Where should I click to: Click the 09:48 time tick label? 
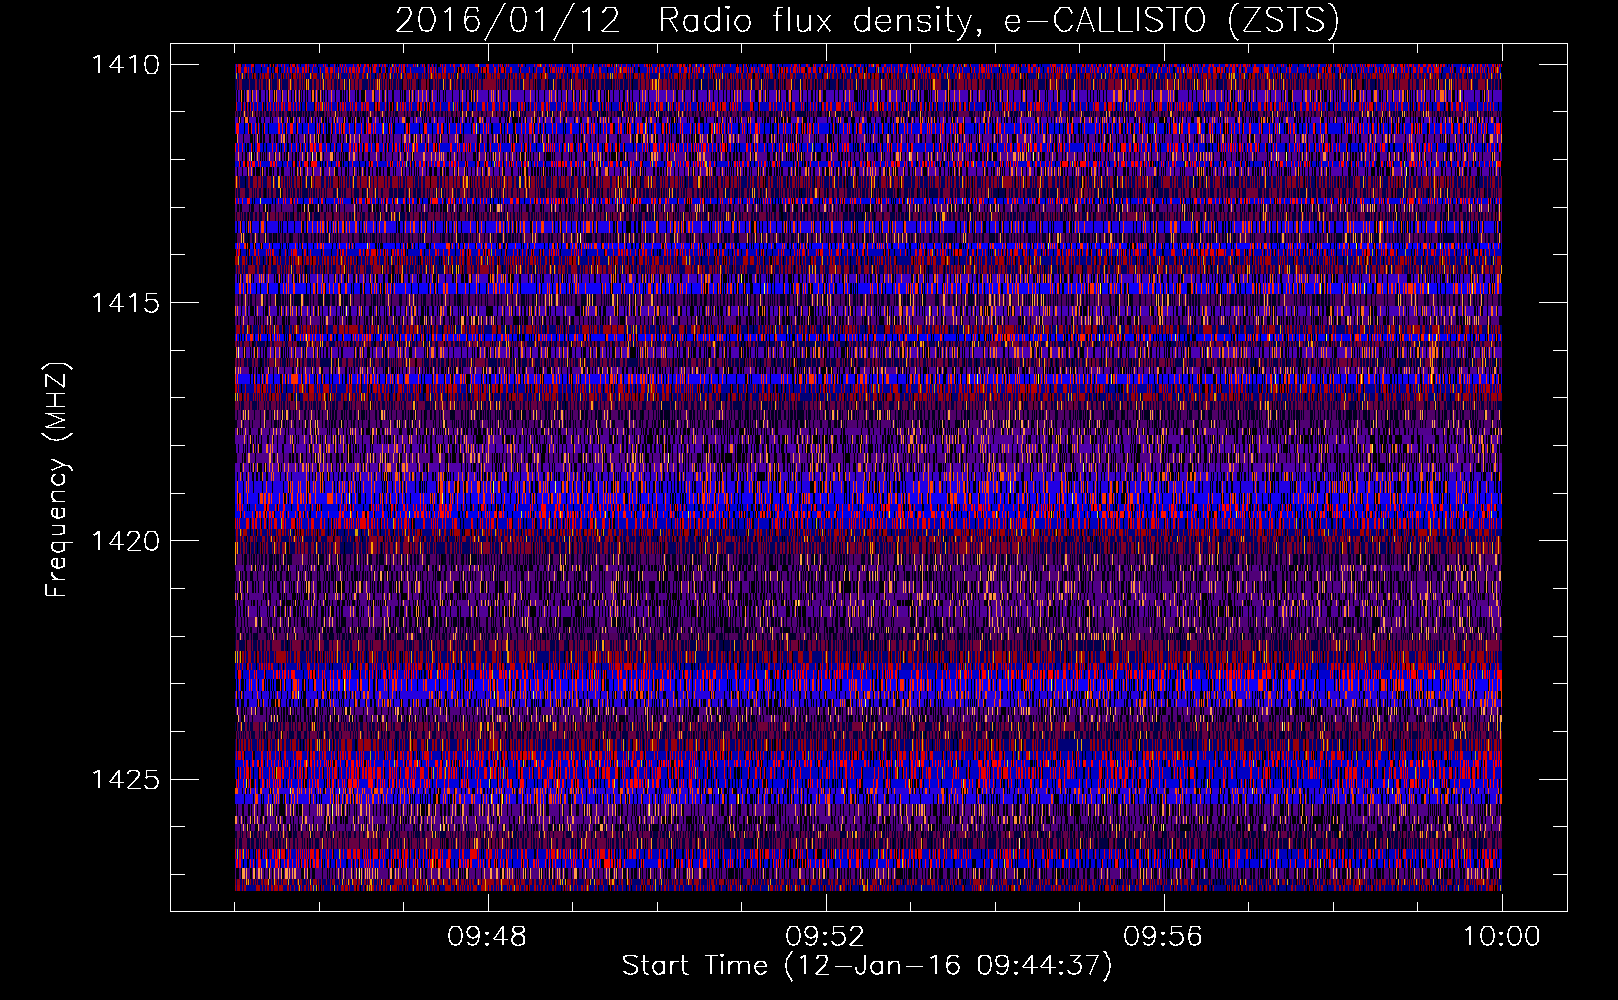coord(487,937)
